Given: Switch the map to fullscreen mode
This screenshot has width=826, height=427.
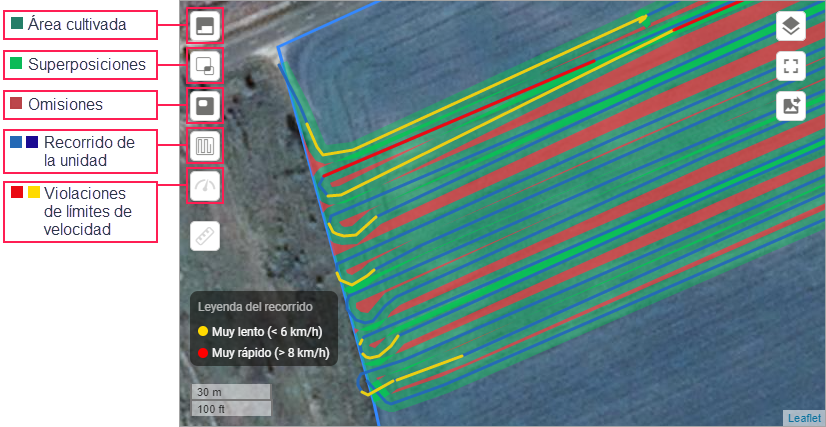Looking at the screenshot, I should click(791, 66).
